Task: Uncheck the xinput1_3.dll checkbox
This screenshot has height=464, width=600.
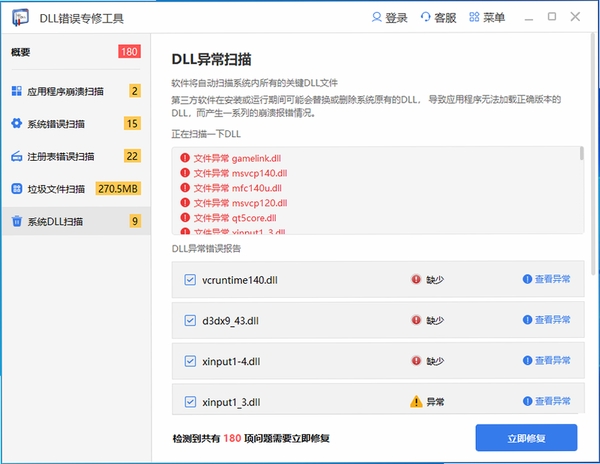Action: coord(190,402)
